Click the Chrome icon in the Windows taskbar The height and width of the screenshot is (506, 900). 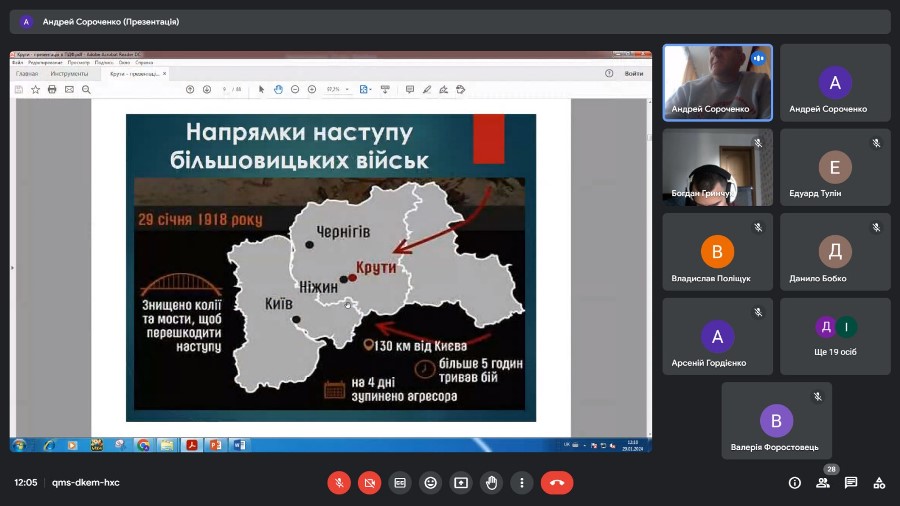[143, 445]
